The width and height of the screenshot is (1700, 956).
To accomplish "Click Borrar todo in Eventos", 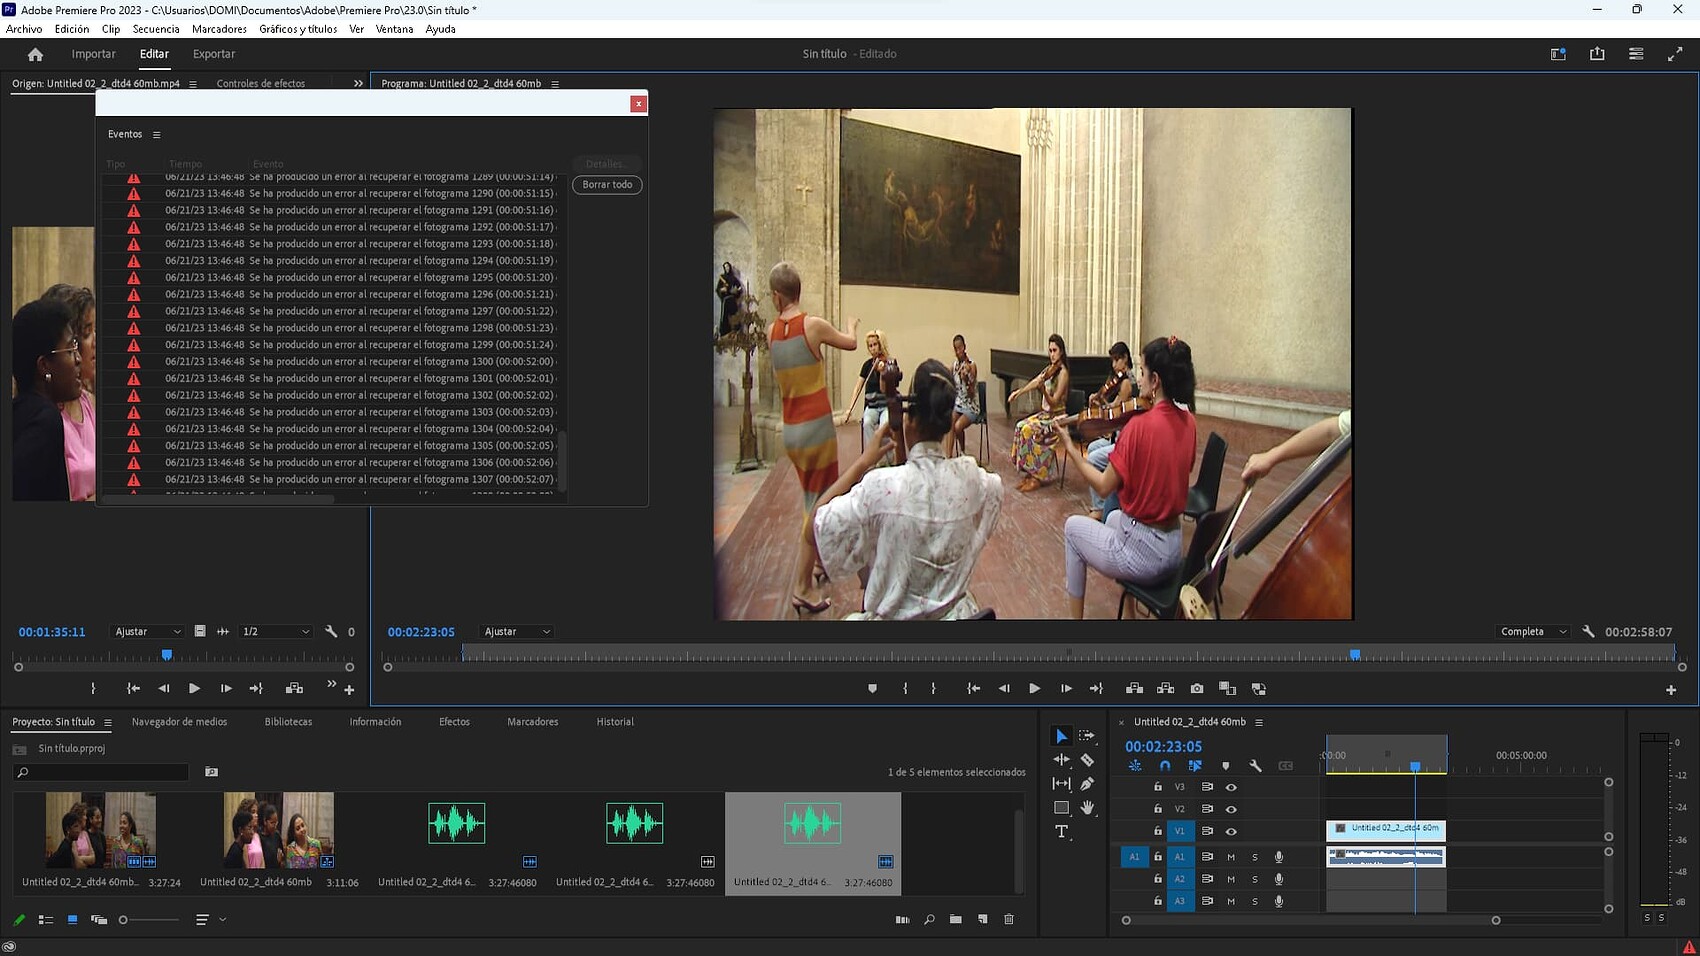I will (607, 185).
